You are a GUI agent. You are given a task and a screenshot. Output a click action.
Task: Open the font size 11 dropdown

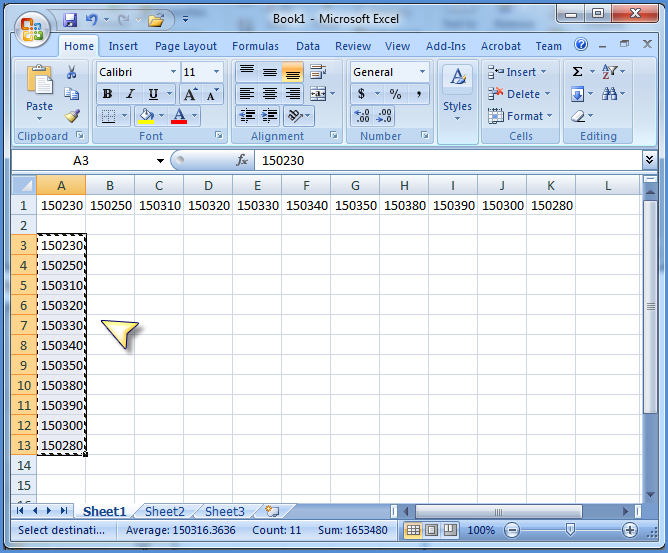[216, 72]
